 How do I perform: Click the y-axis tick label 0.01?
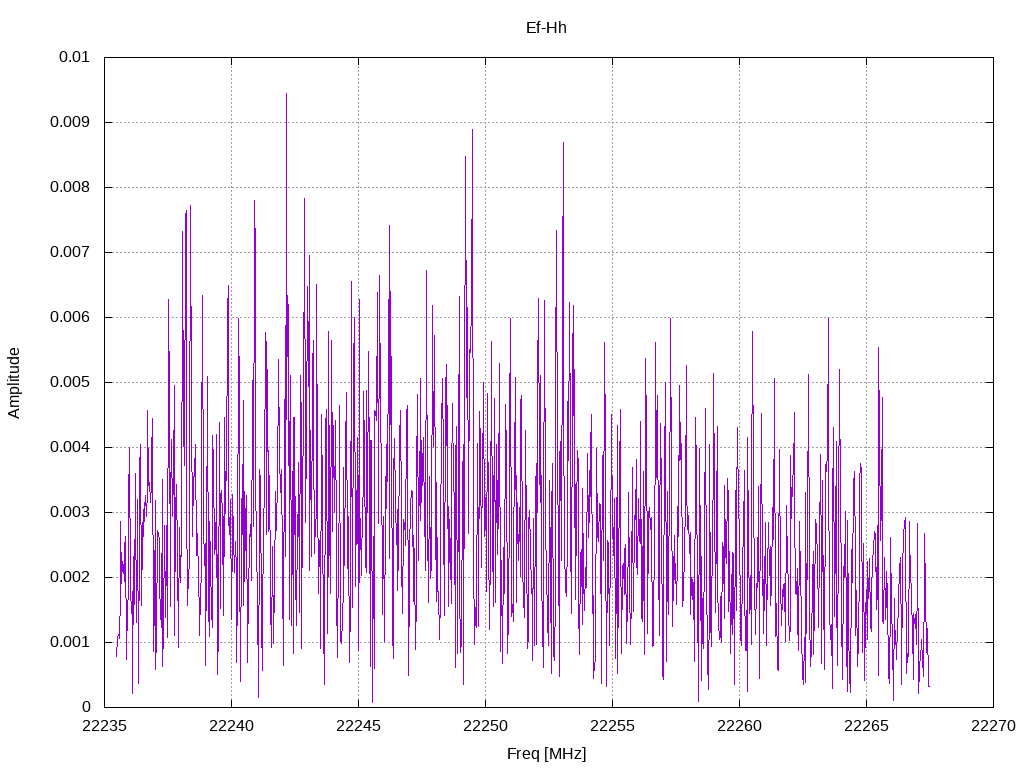click(74, 57)
